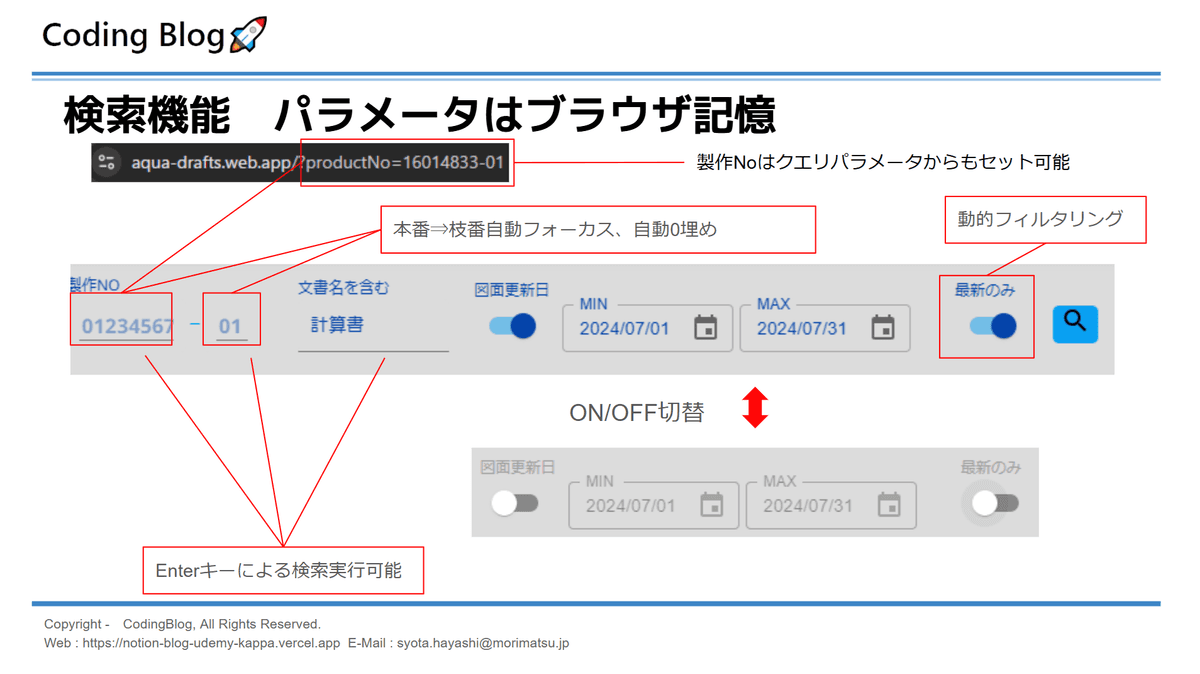
Task: Click the syota.hayashi@morimatsu.jp email address
Action: pos(483,643)
